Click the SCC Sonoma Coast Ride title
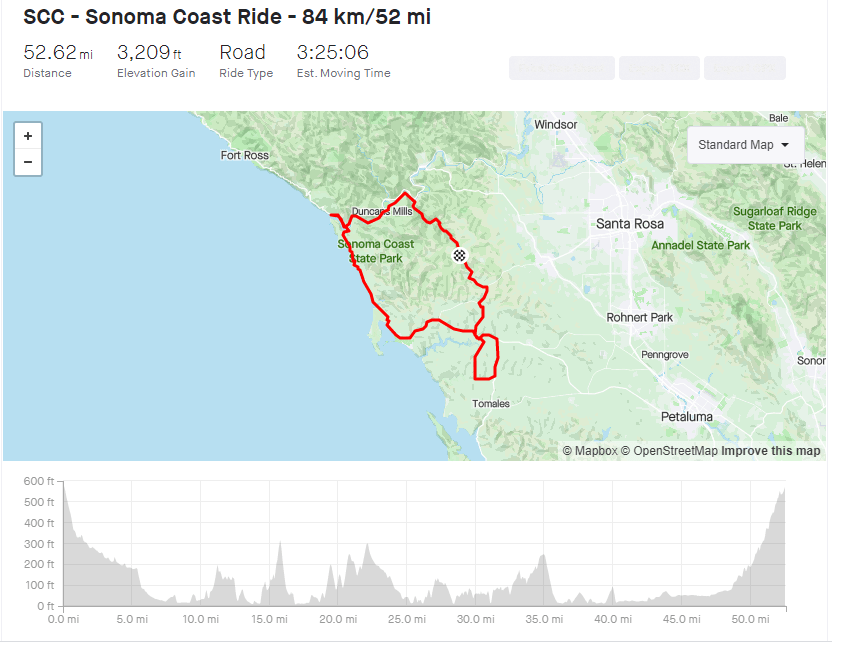843x648 pixels. click(227, 17)
